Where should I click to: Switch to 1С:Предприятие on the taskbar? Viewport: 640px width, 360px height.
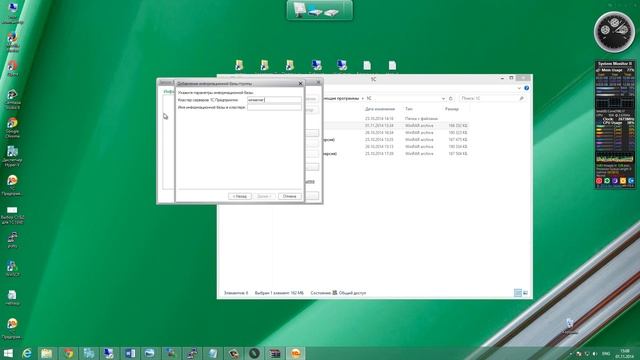295,353
